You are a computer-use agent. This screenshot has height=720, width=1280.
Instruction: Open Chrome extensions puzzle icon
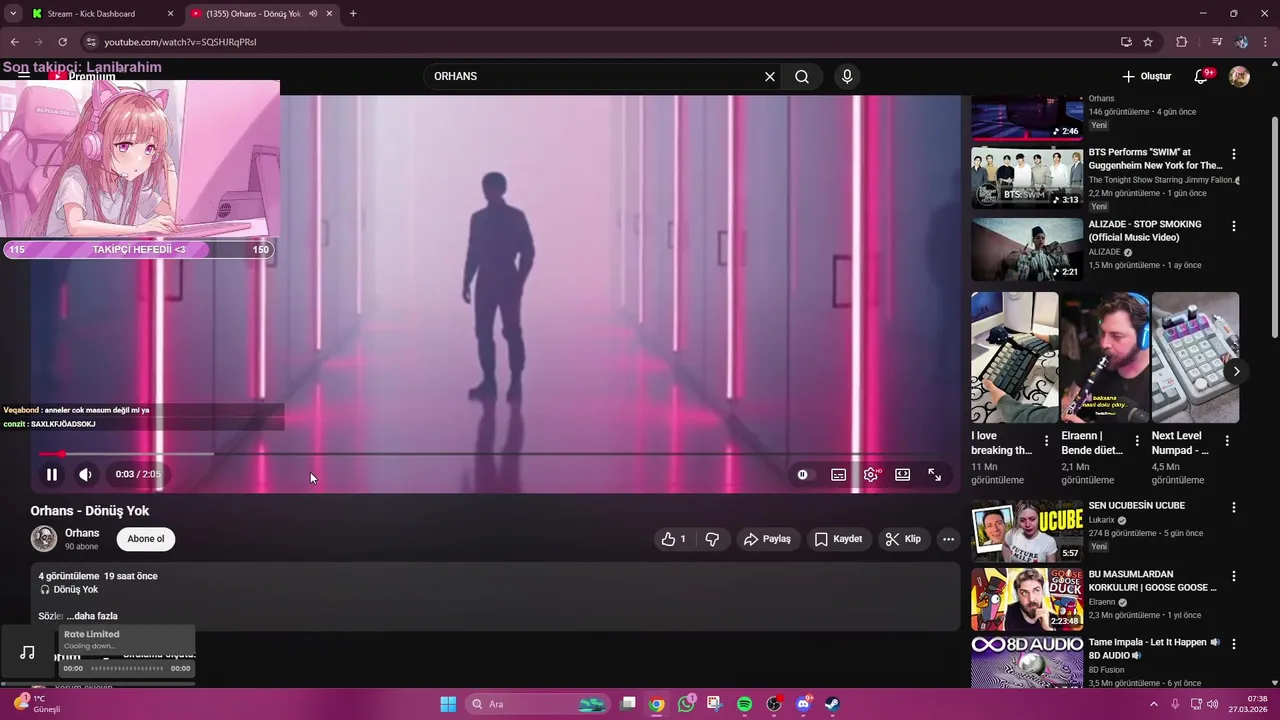(1181, 42)
